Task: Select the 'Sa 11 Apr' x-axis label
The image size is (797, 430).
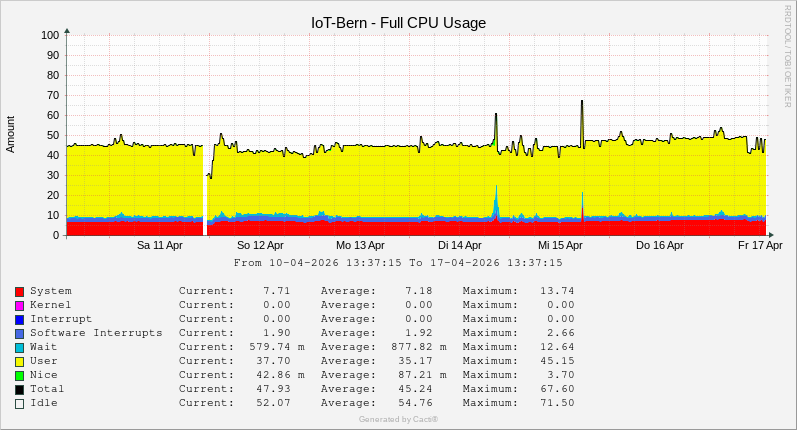Action: [x=160, y=245]
